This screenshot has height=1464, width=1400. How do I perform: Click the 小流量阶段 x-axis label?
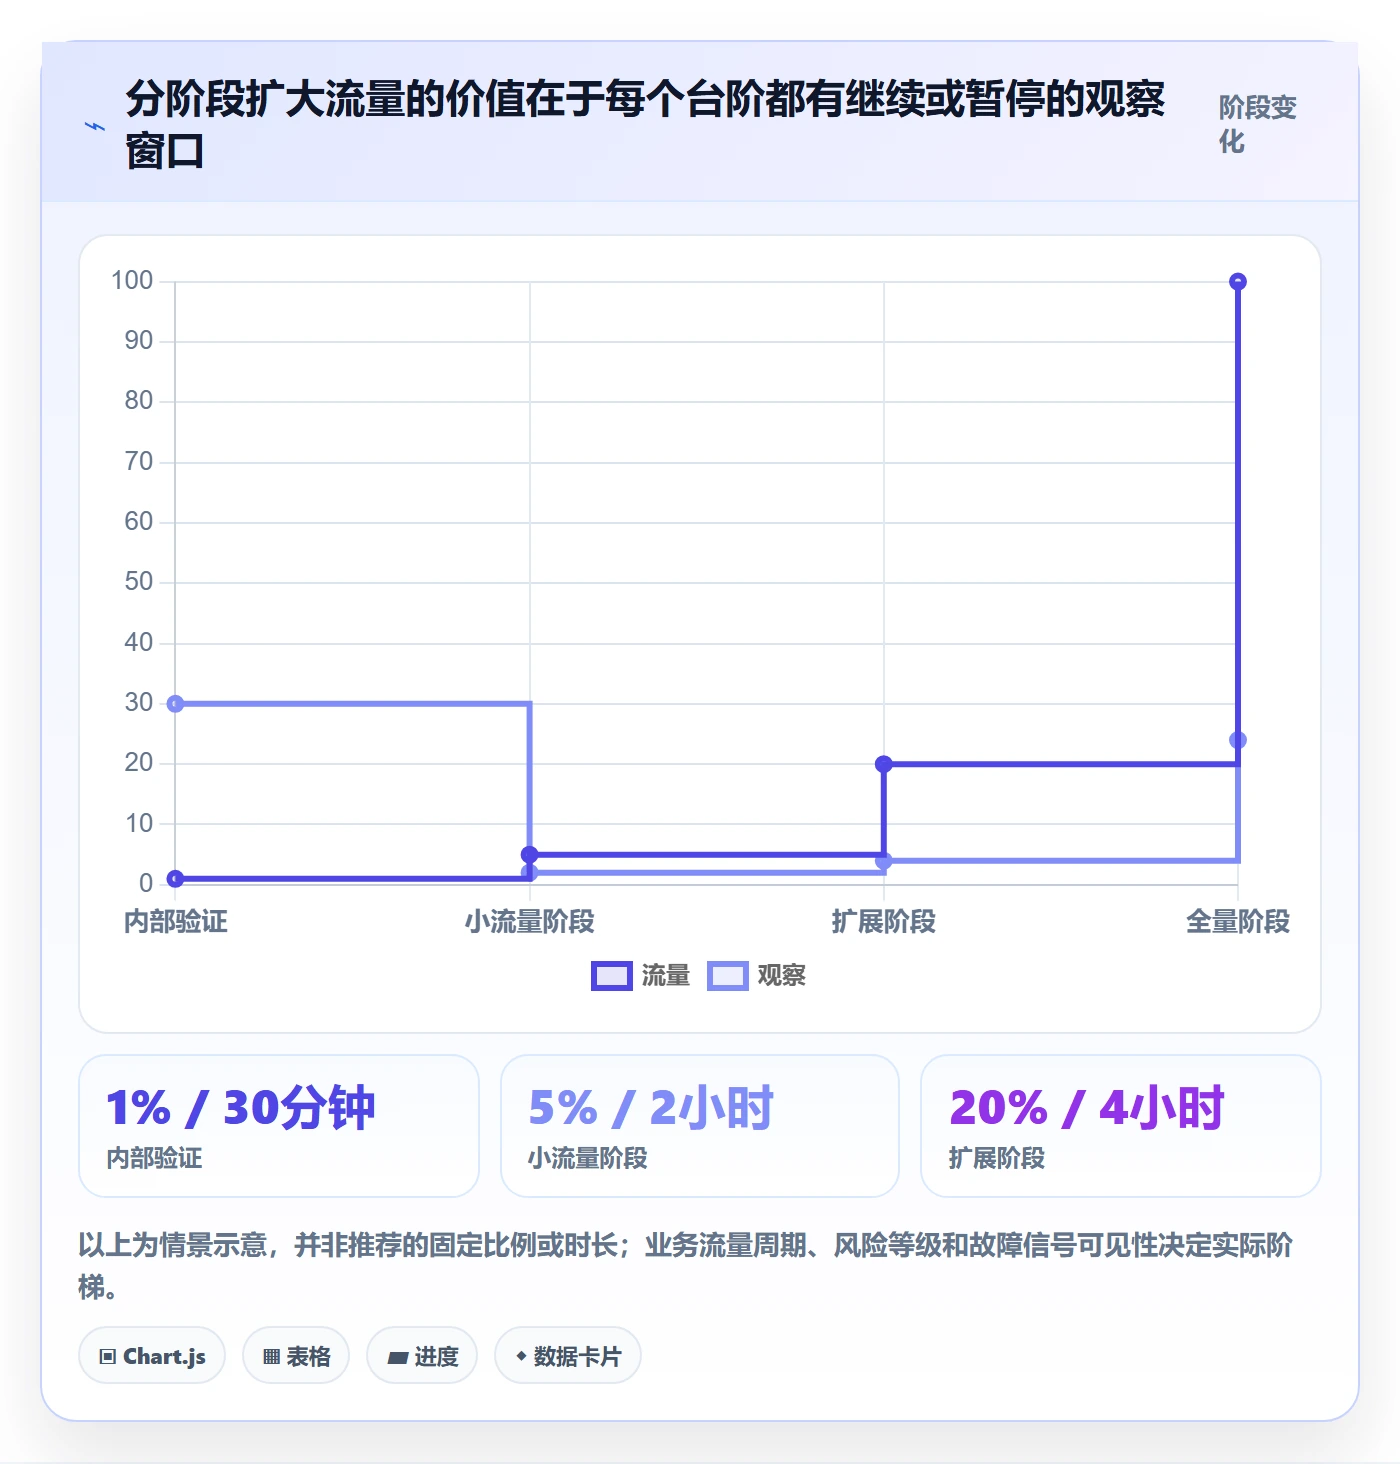tap(530, 922)
